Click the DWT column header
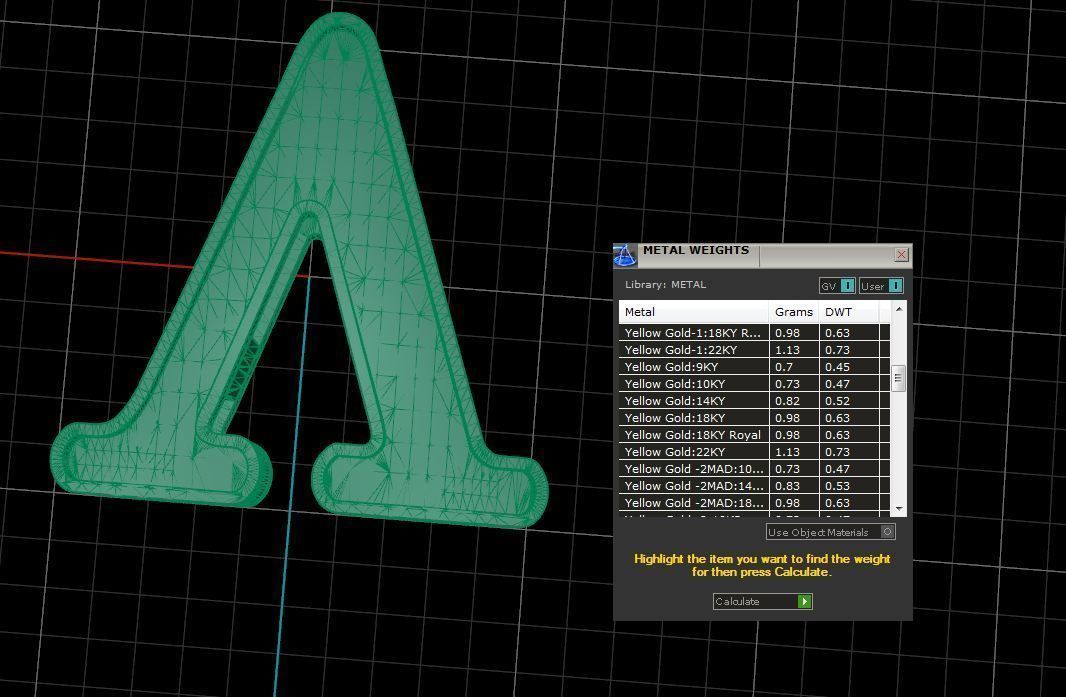Viewport: 1066px width, 697px height. (850, 311)
